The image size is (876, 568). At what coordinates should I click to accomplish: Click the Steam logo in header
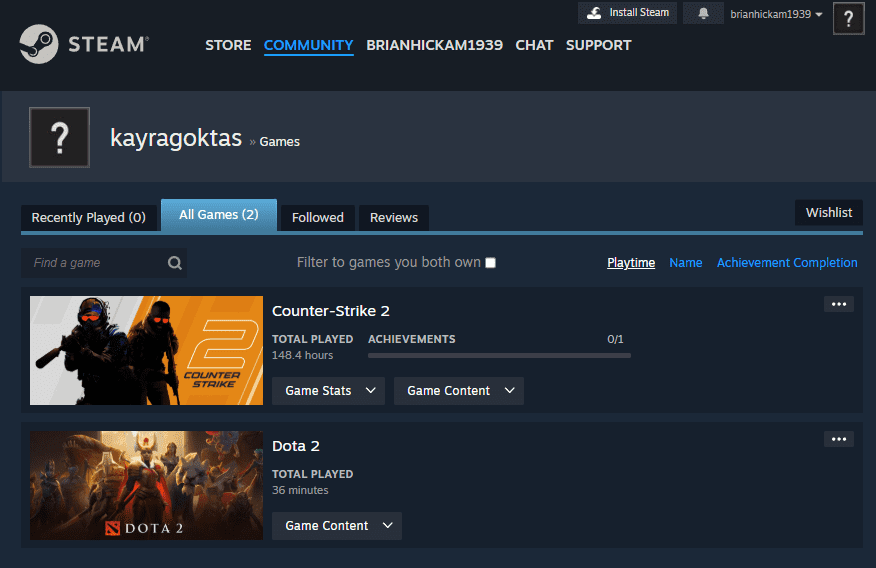[x=83, y=44]
